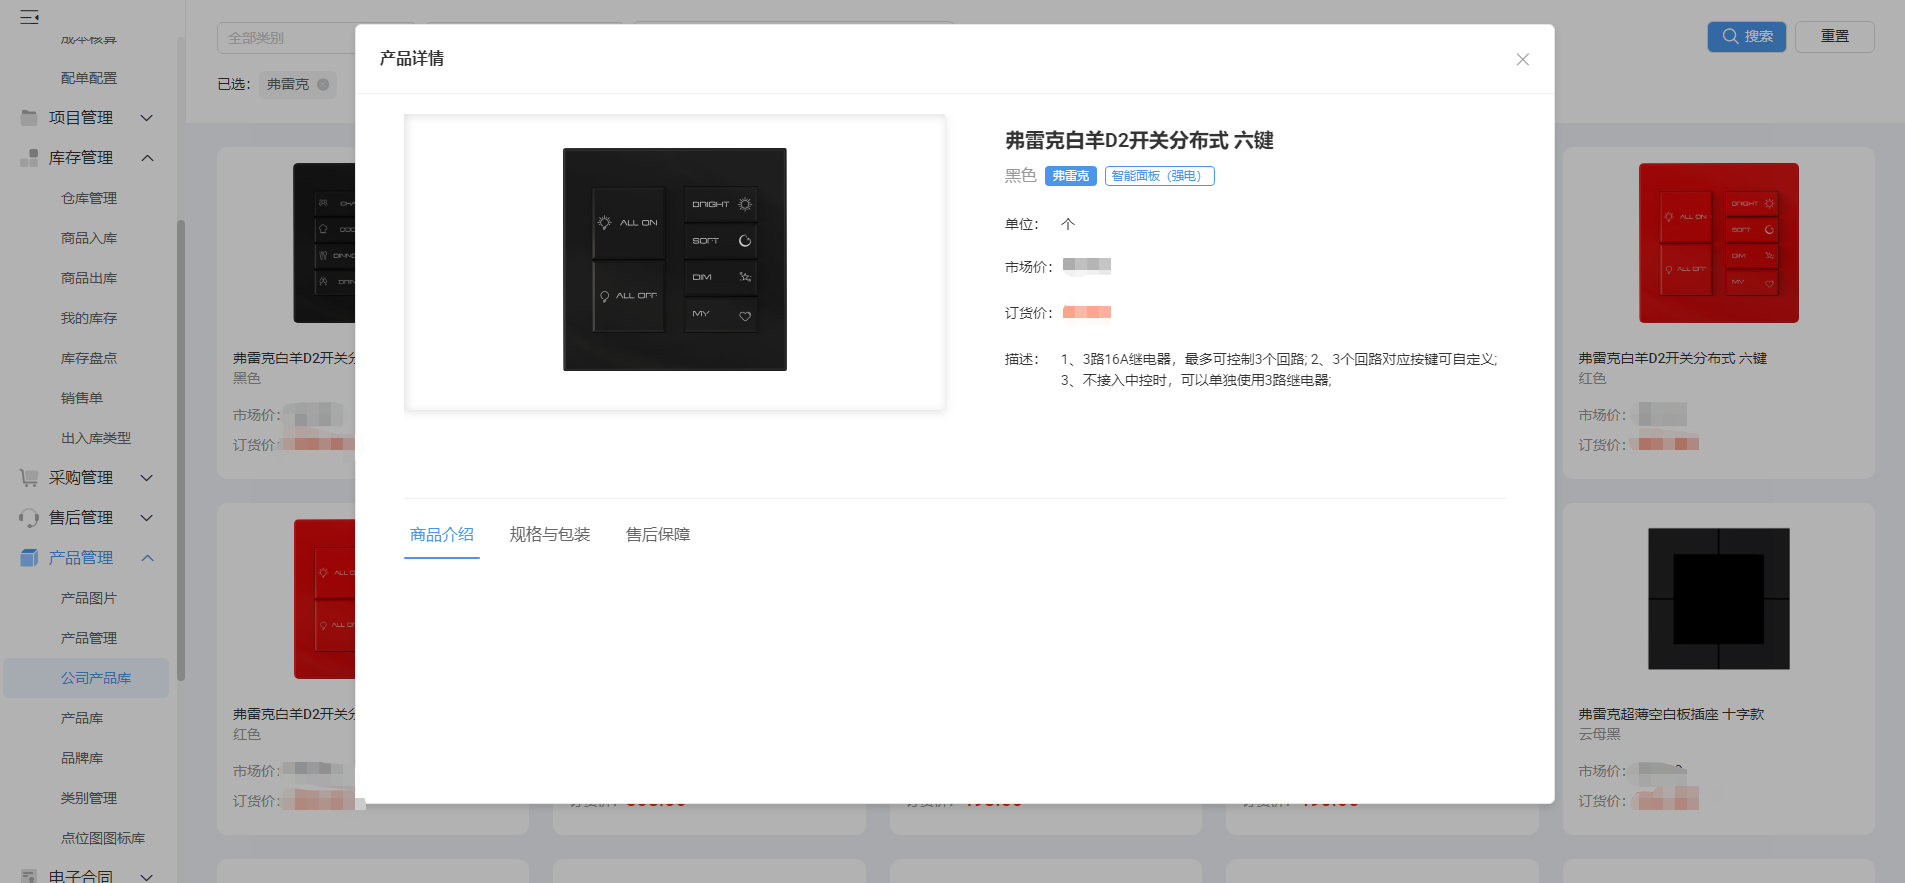
Task: Expand the 售后管理 menu chevron
Action: tap(147, 518)
